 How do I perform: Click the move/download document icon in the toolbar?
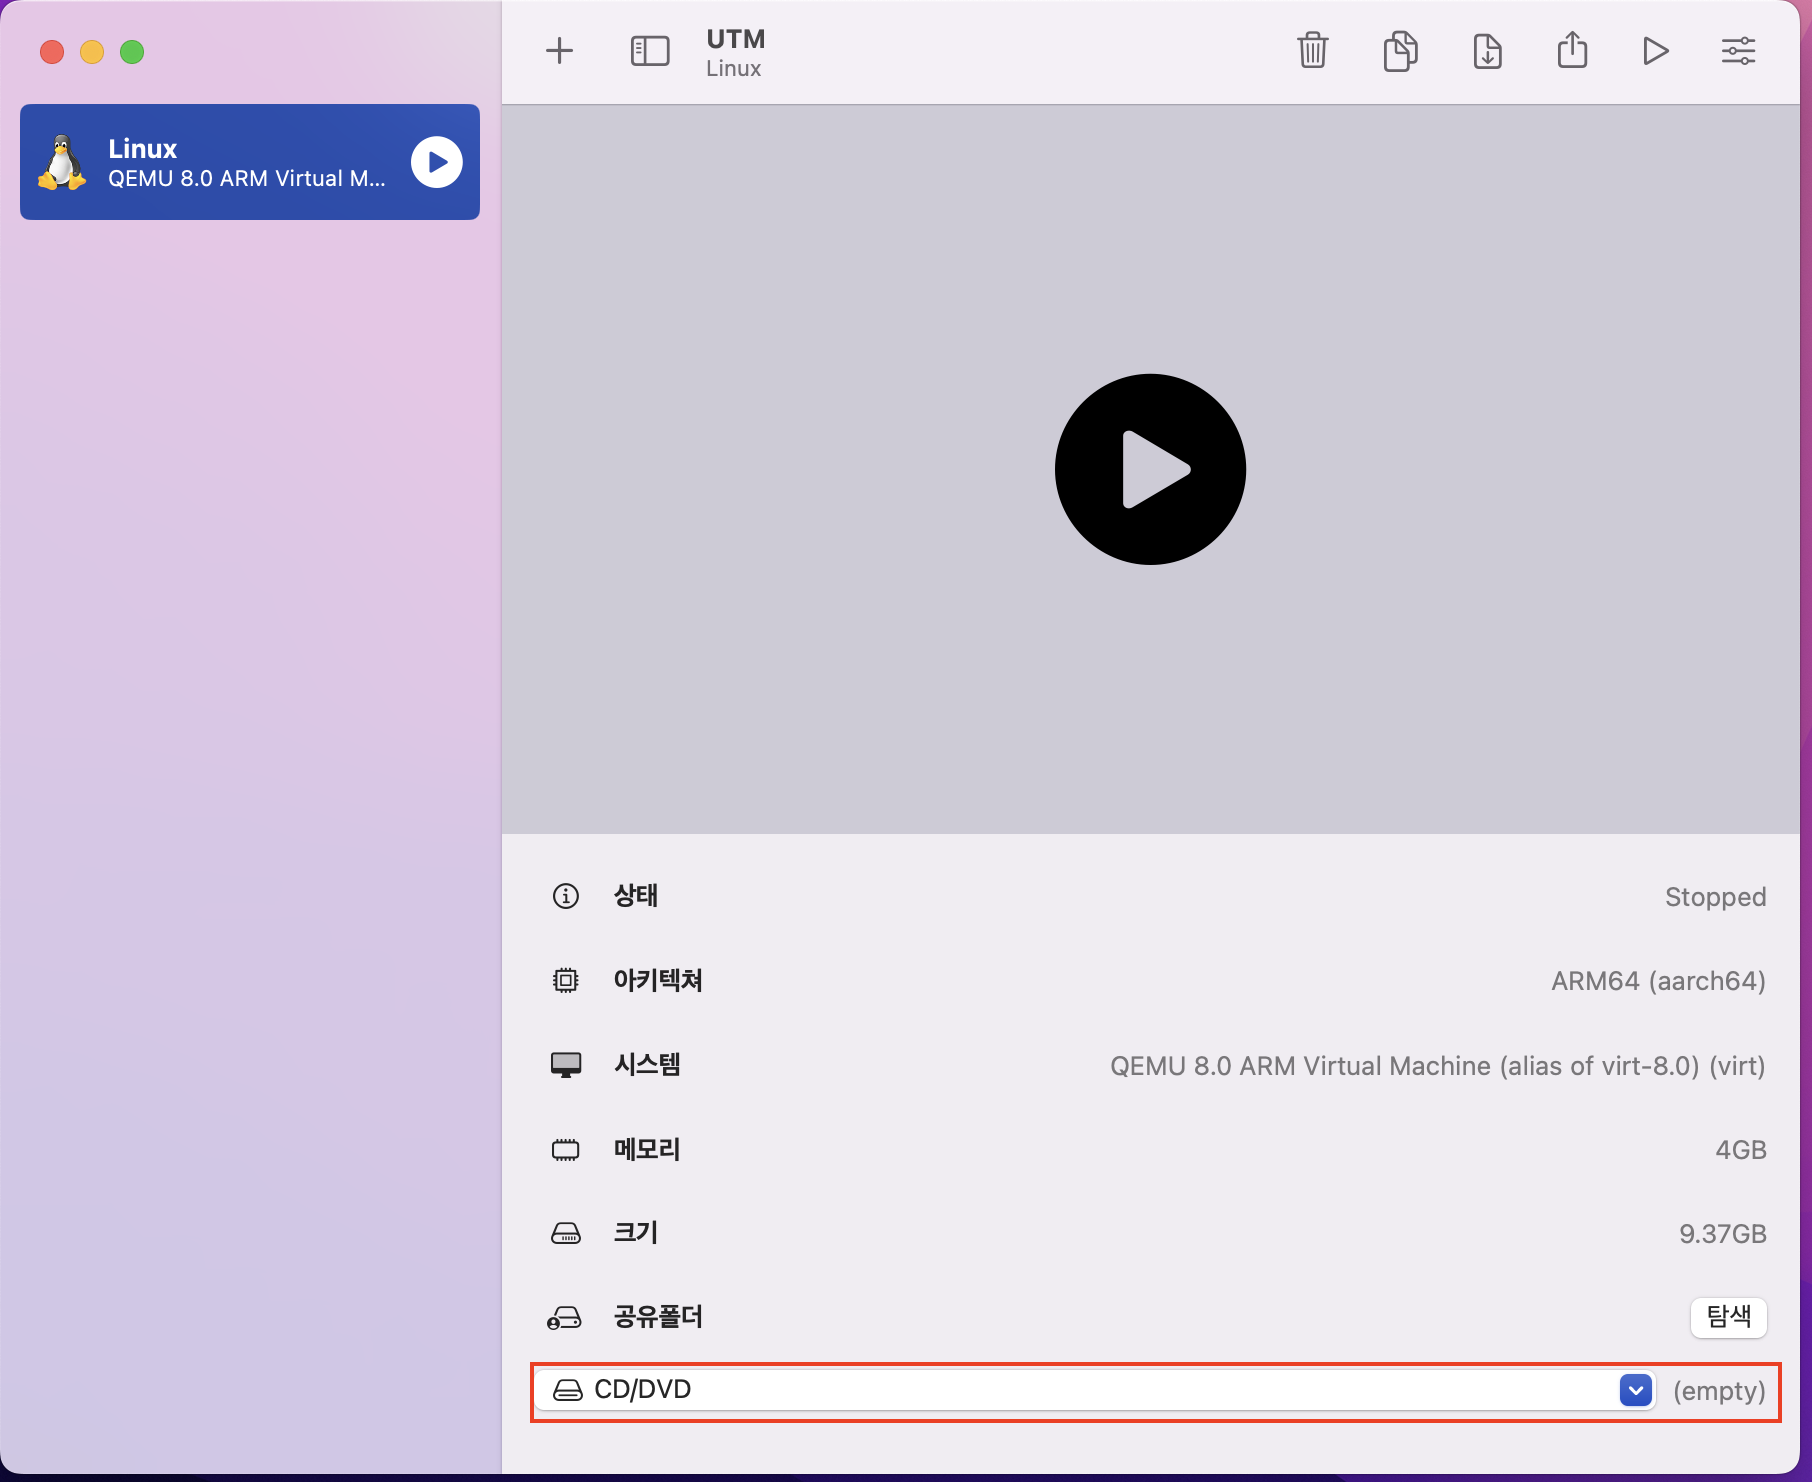tap(1488, 51)
